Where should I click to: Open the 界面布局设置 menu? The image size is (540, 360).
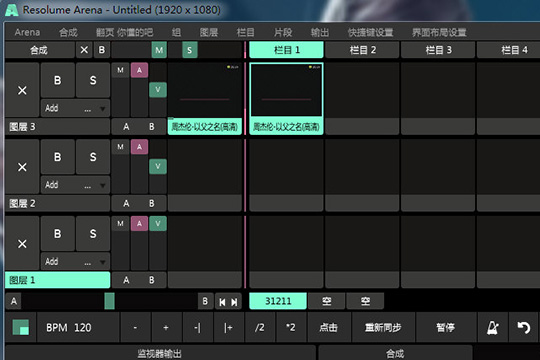[439, 32]
